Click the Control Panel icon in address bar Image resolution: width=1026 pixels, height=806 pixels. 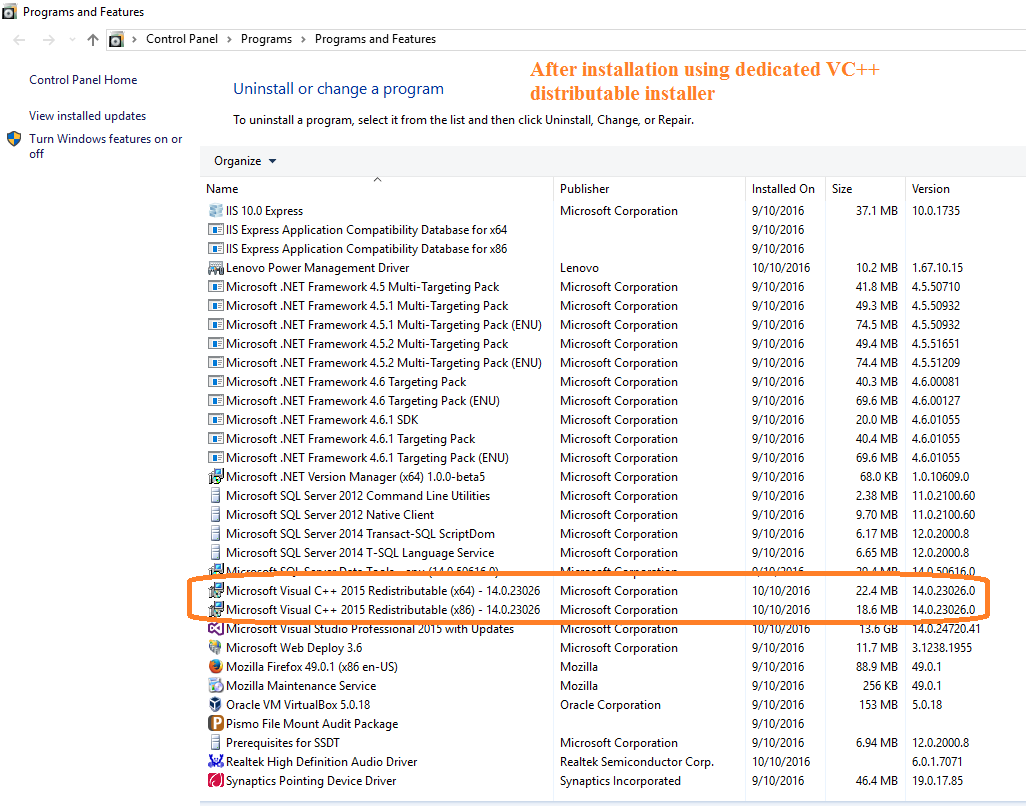coord(115,39)
